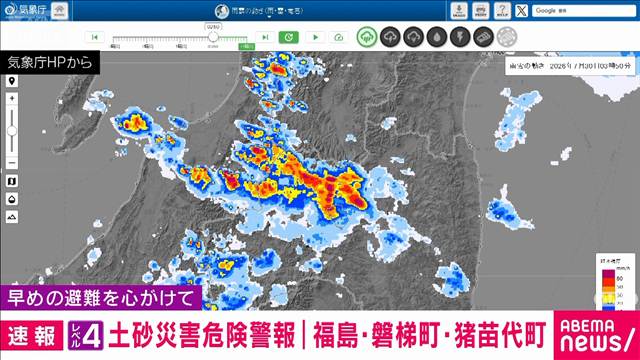Click the download image icon
This screenshot has height=360, width=640.
(459, 11)
